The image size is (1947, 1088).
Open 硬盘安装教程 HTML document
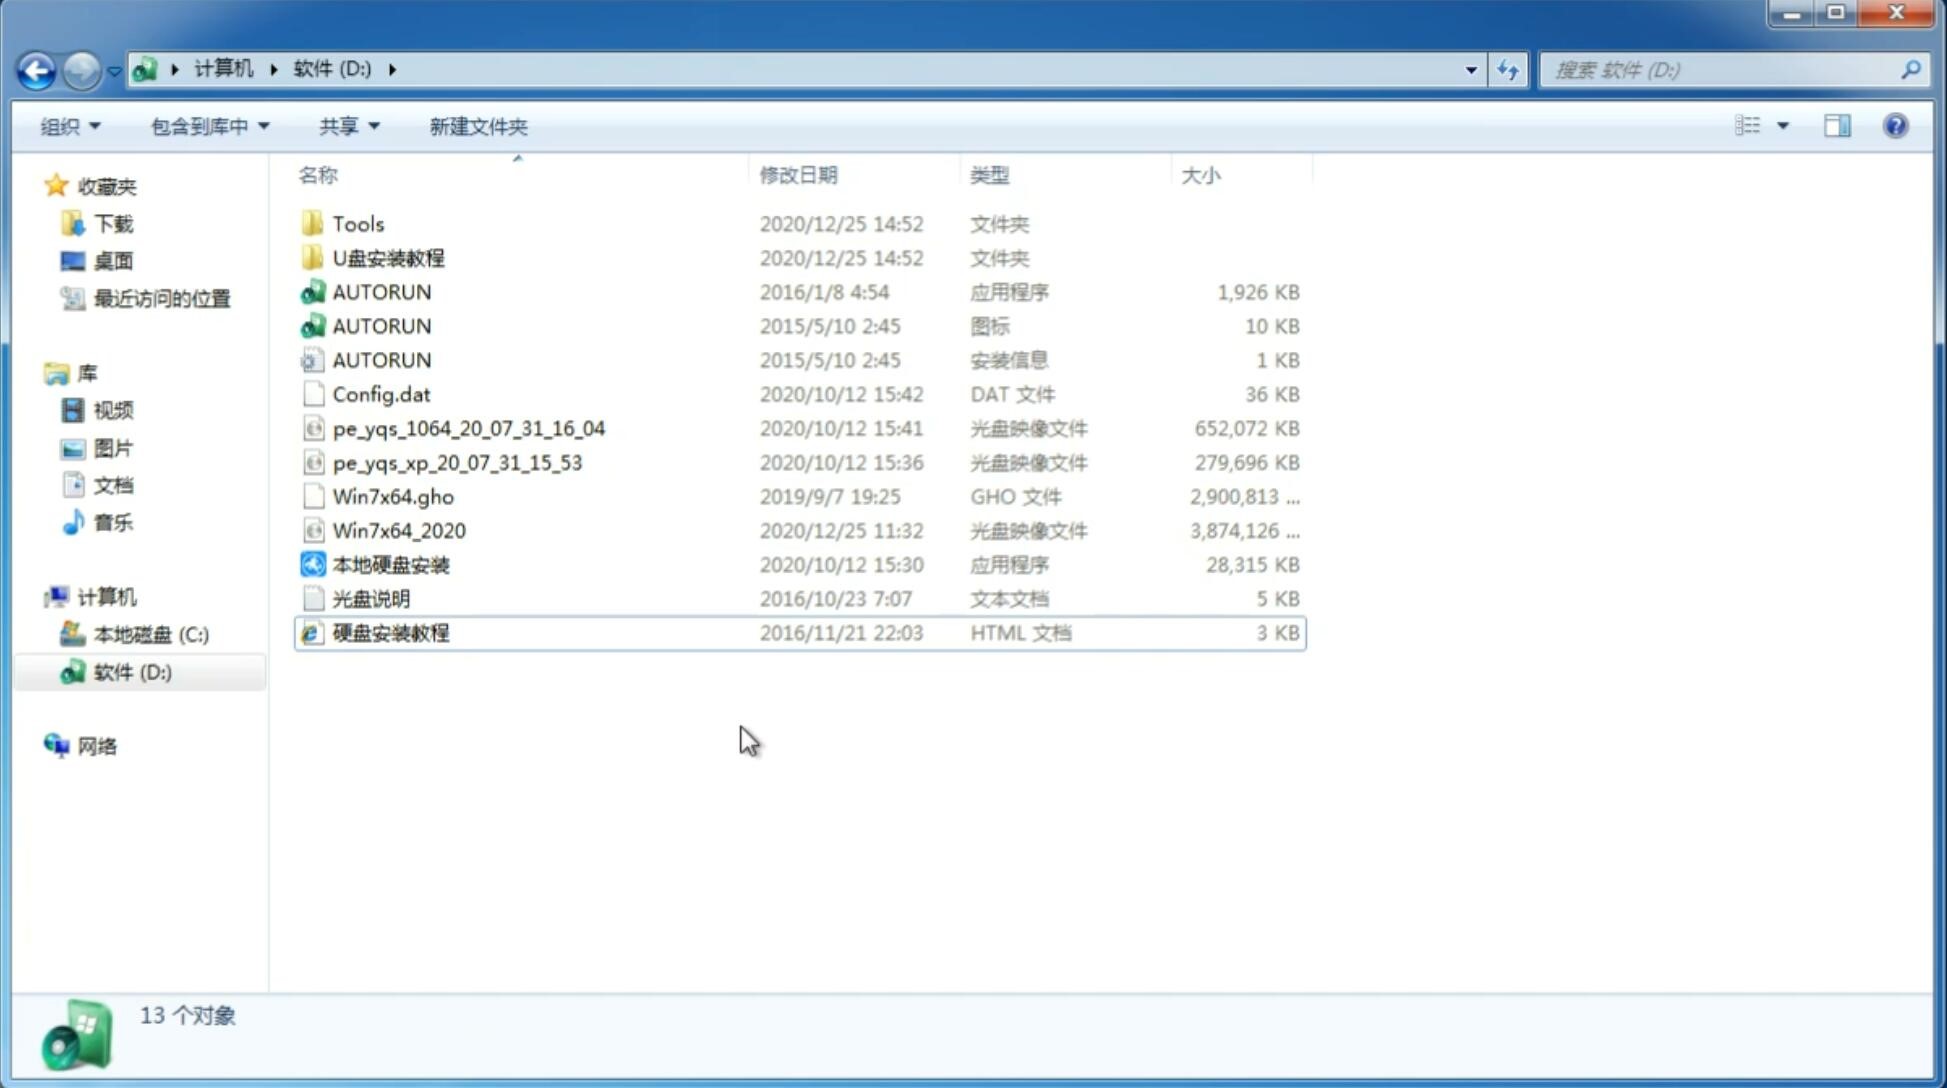click(x=390, y=632)
